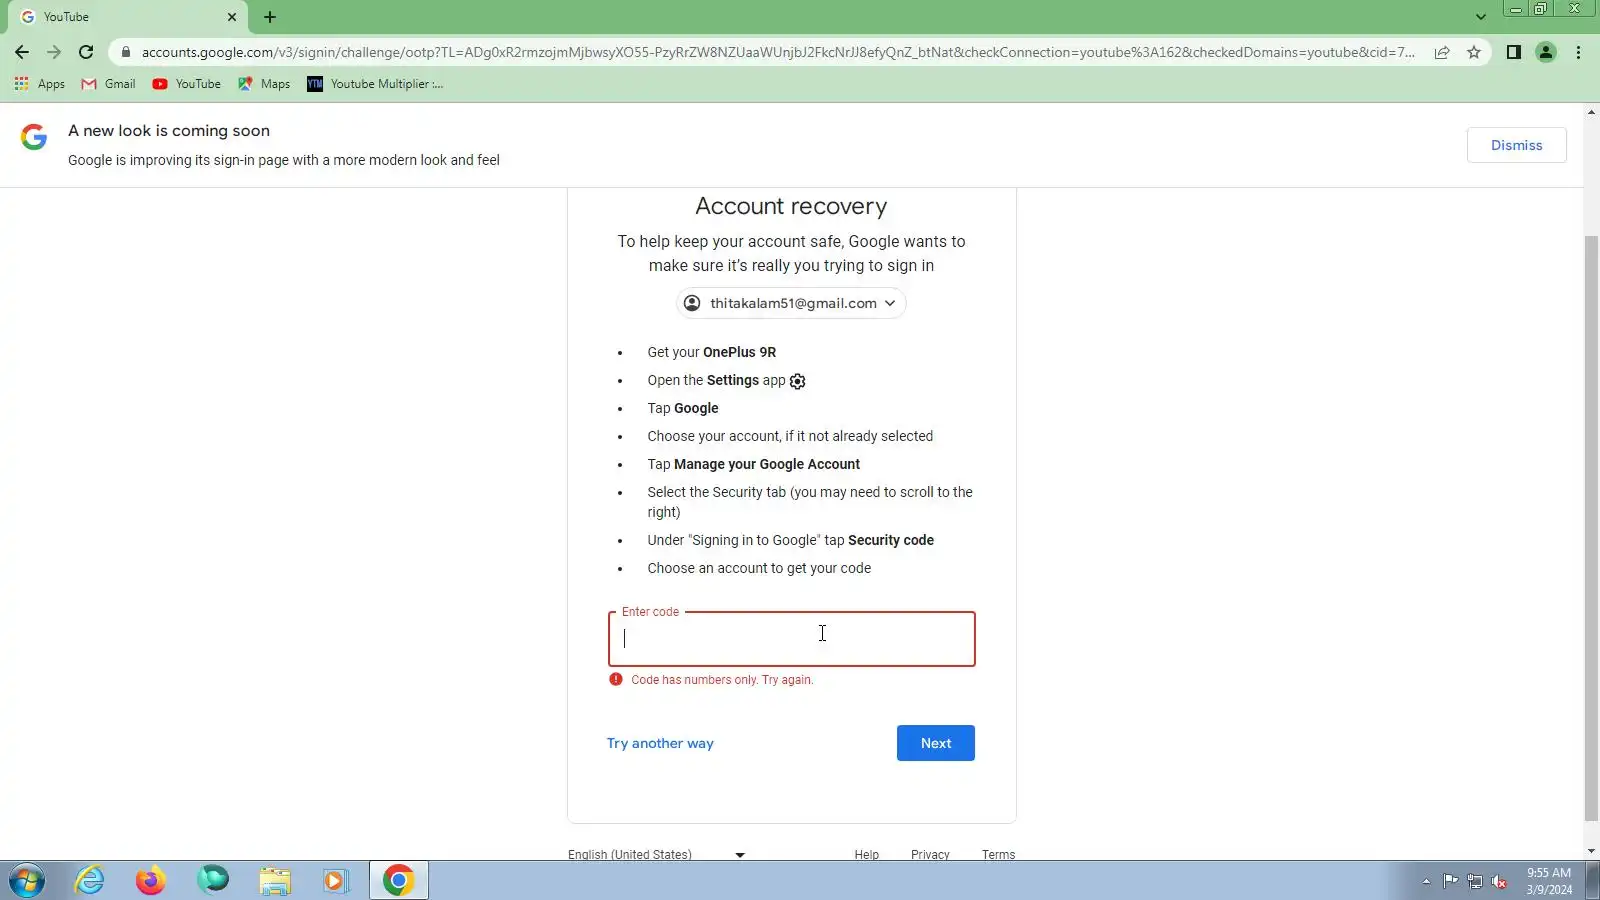
Task: View site information lock icon
Action: [x=125, y=52]
